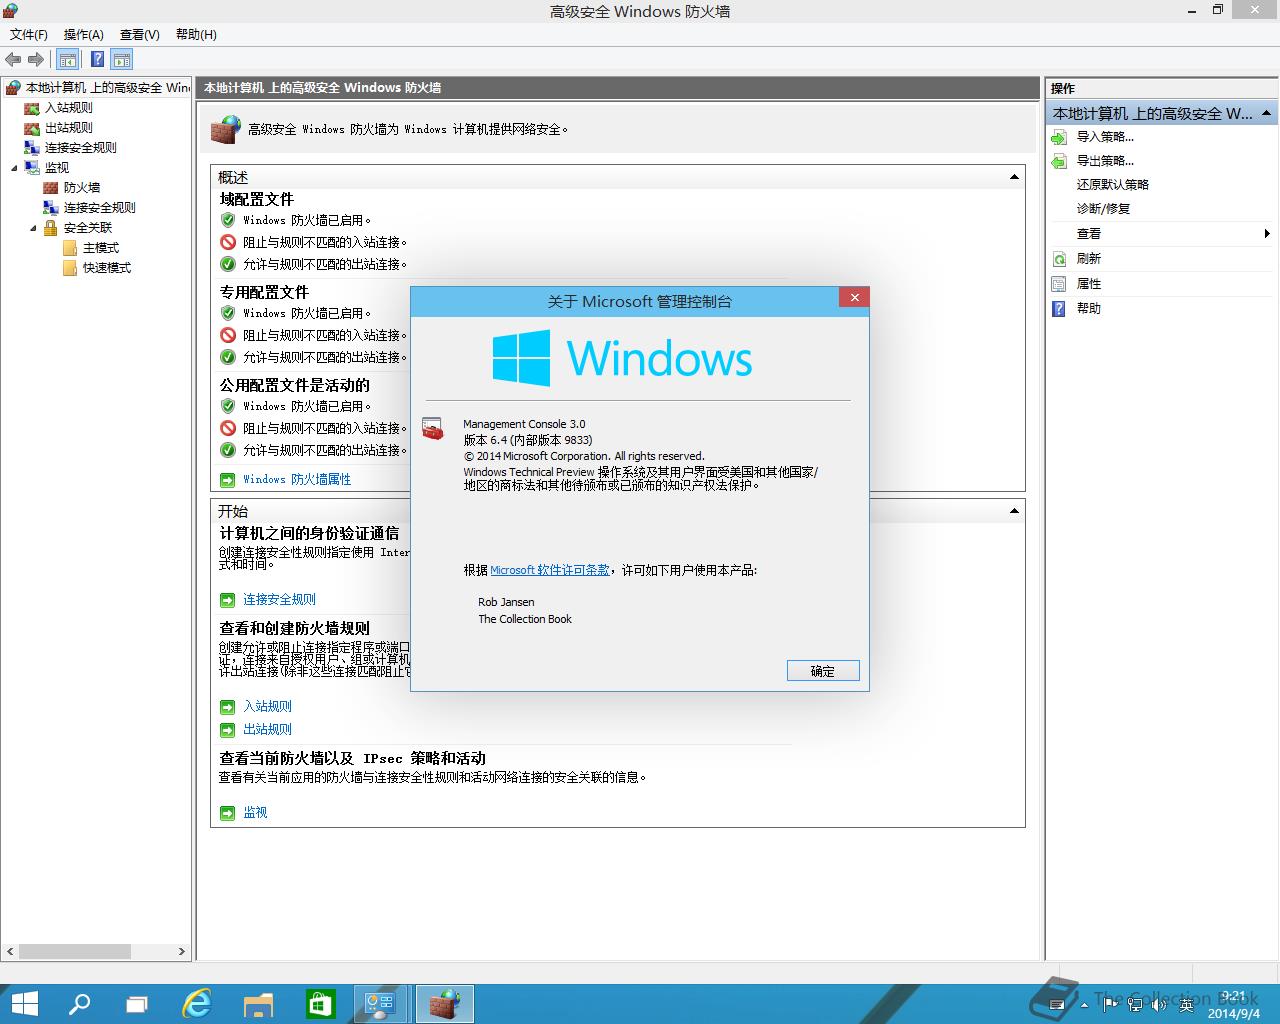Click 确定 in the About dialog
The image size is (1280, 1024).
tap(822, 671)
